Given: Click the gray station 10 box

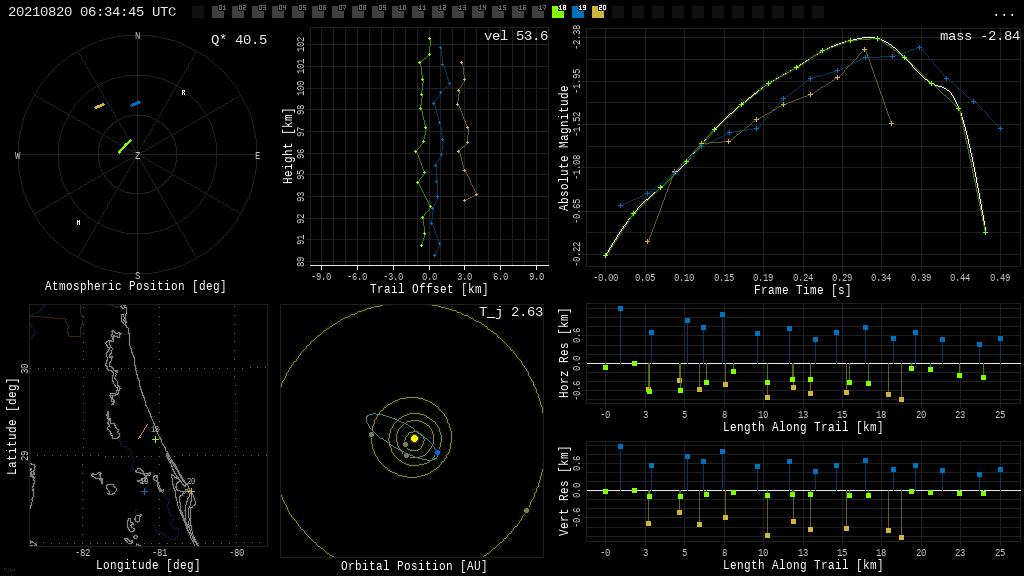Looking at the screenshot, I should pos(398,12).
